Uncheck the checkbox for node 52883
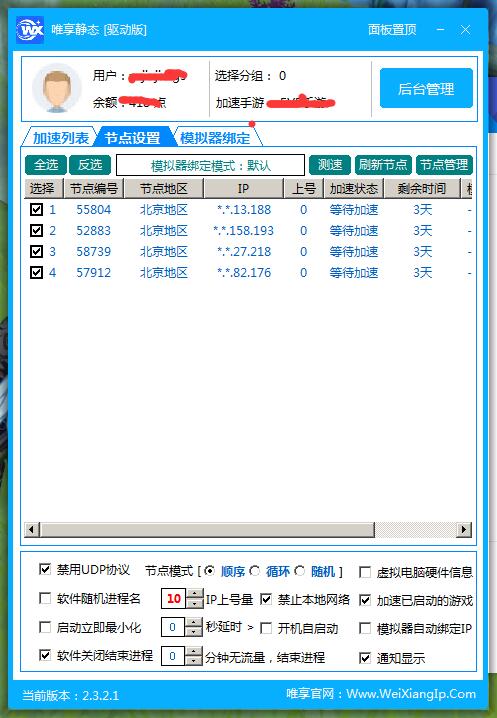The height and width of the screenshot is (718, 497). pyautogui.click(x=36, y=230)
